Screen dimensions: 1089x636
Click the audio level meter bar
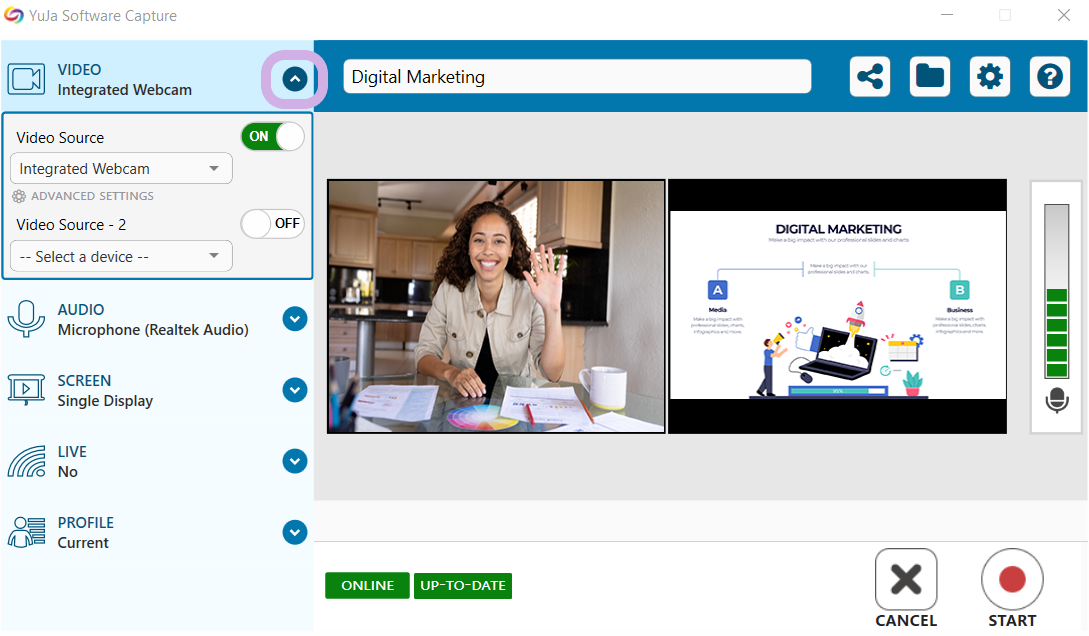[1056, 292]
